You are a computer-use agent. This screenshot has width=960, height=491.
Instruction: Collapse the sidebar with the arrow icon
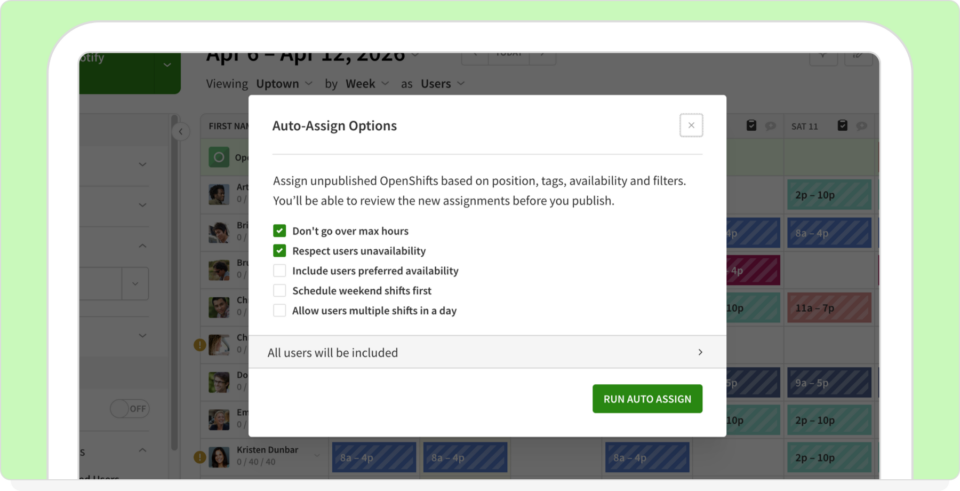[x=180, y=132]
